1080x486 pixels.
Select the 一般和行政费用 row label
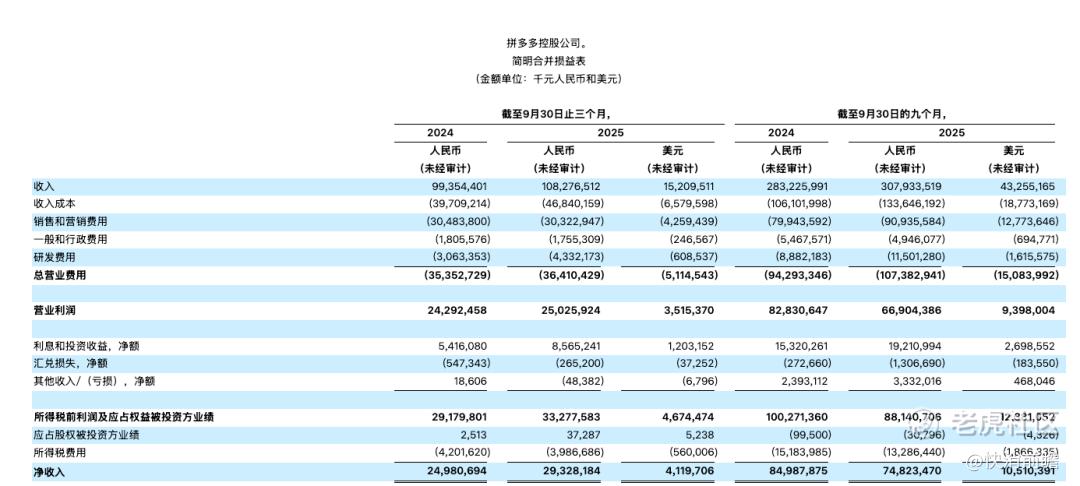pos(70,240)
